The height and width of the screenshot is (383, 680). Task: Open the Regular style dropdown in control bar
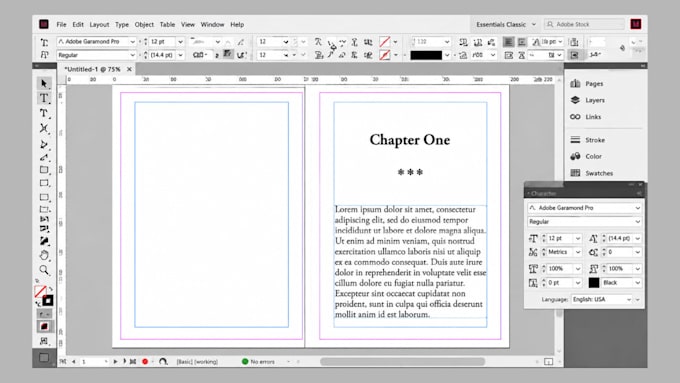tap(132, 55)
